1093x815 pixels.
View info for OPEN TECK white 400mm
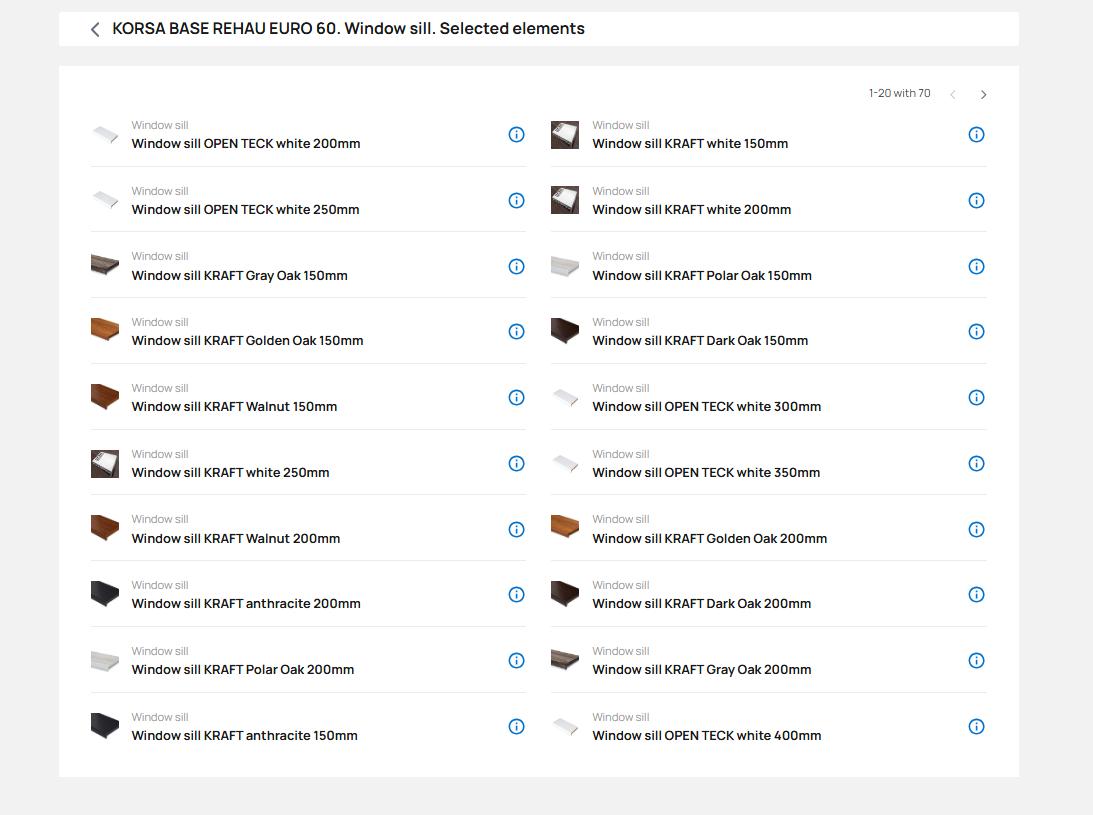tap(976, 727)
